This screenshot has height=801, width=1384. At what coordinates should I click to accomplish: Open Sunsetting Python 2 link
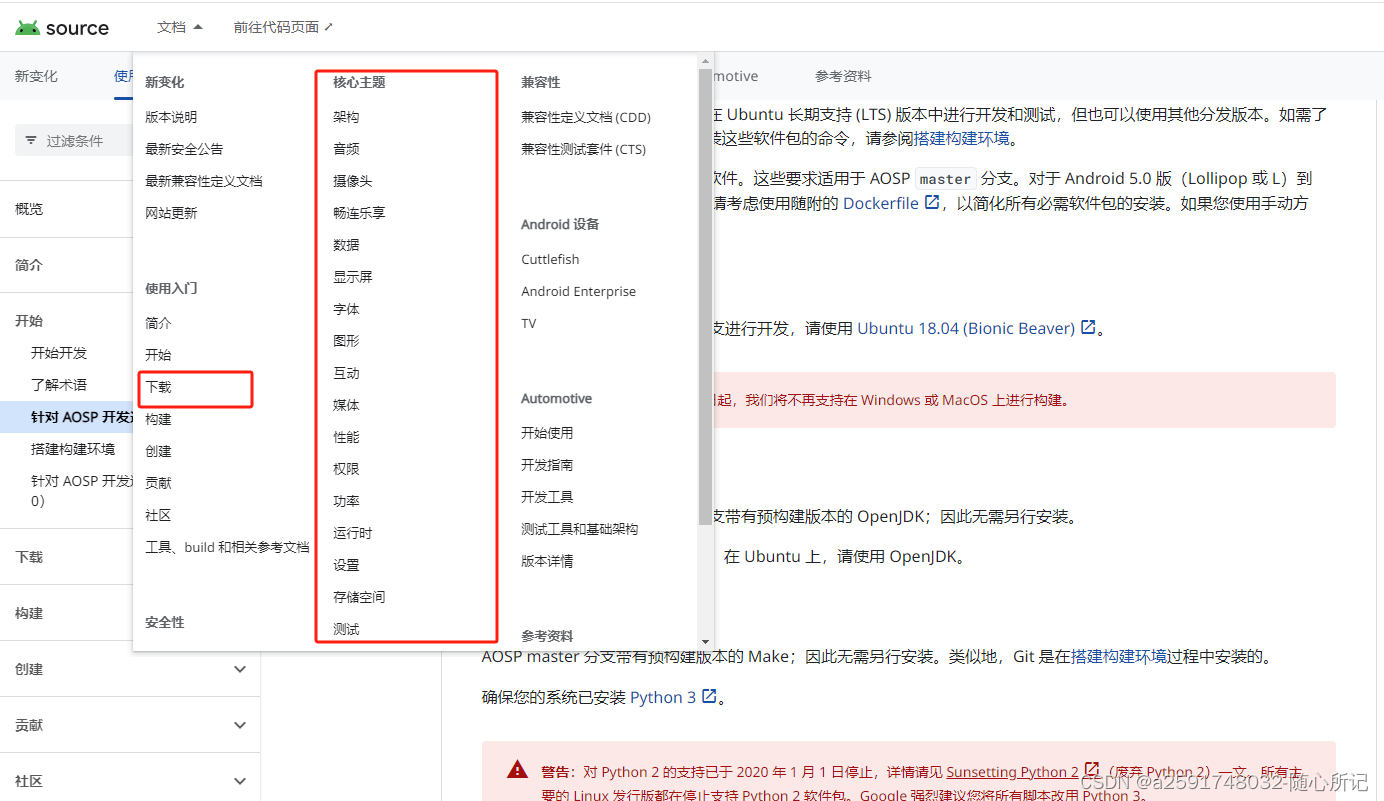(1012, 772)
